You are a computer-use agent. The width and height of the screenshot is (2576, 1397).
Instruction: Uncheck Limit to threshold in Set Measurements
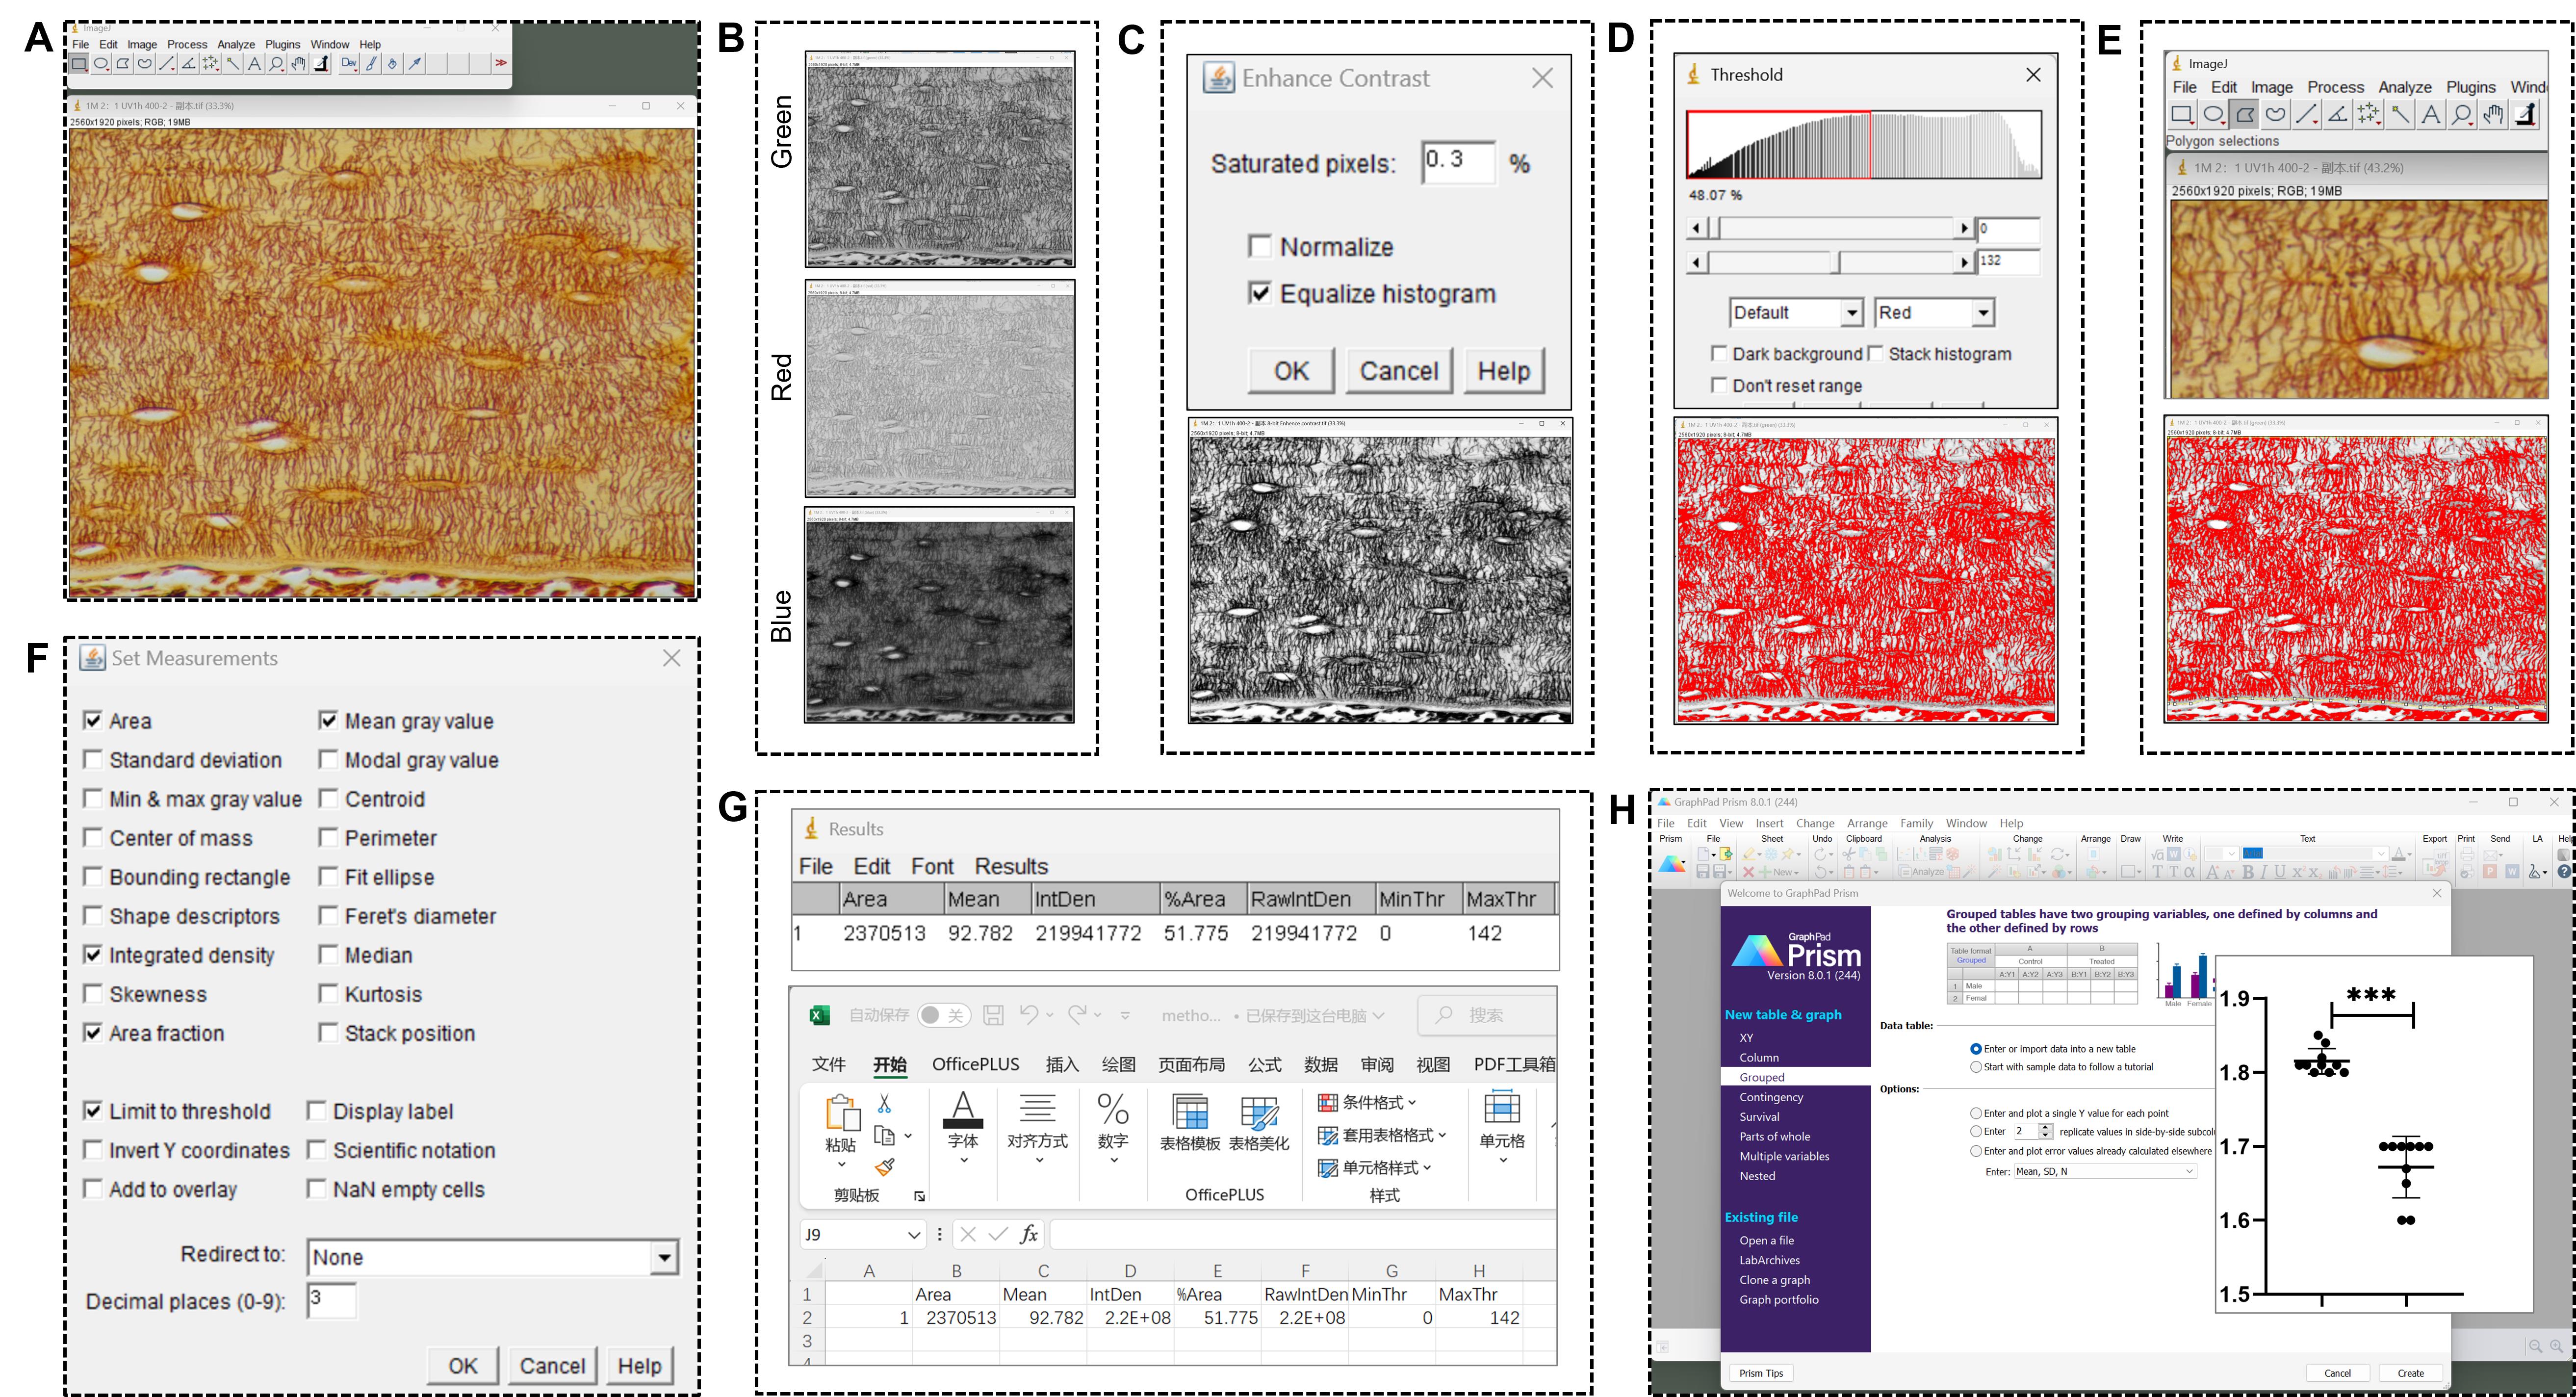tap(93, 1110)
